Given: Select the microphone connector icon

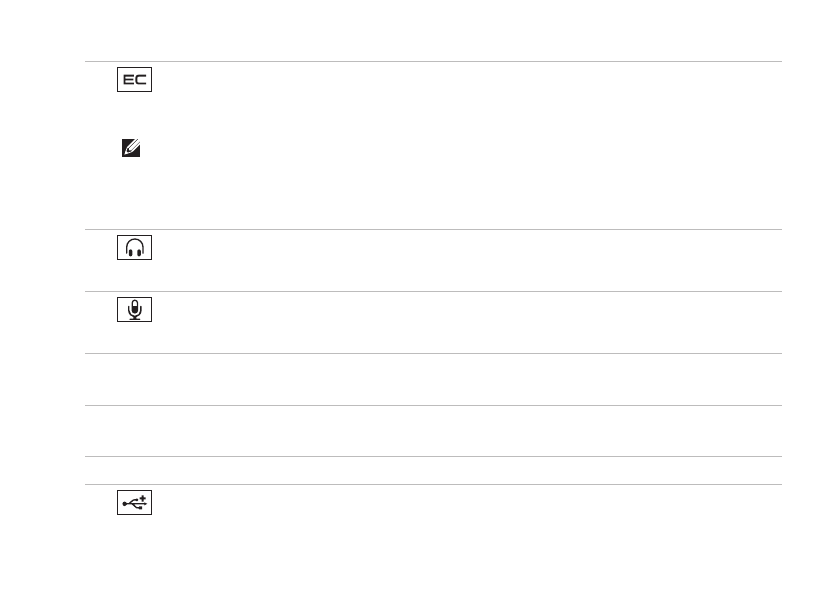Looking at the screenshot, I should tap(135, 310).
